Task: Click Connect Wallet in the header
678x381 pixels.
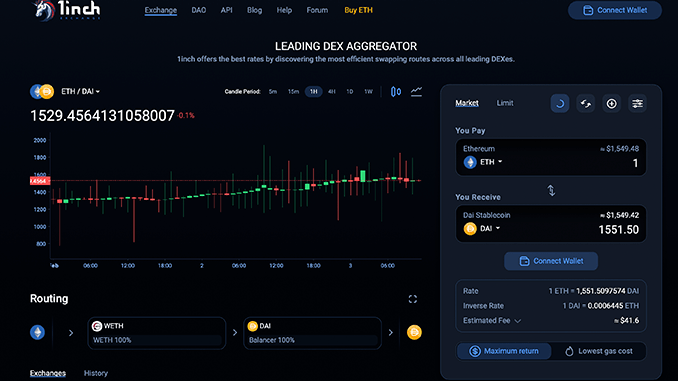Action: (614, 10)
